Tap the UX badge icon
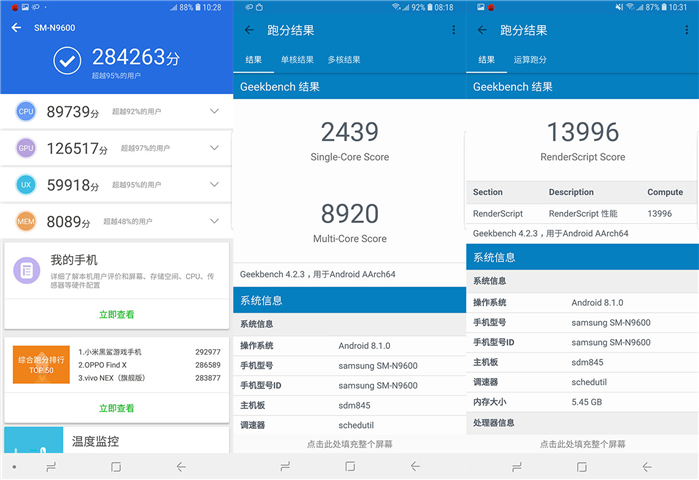699x480 pixels. pos(26,185)
